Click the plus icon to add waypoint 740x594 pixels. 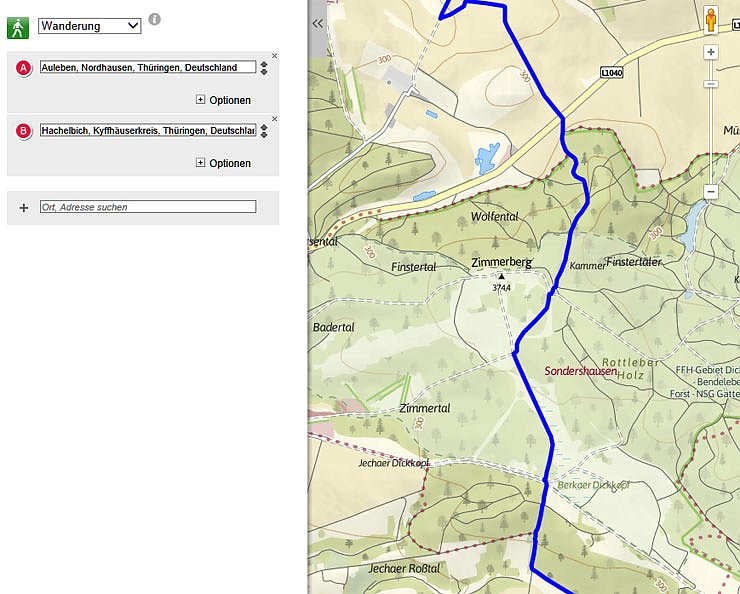point(24,208)
